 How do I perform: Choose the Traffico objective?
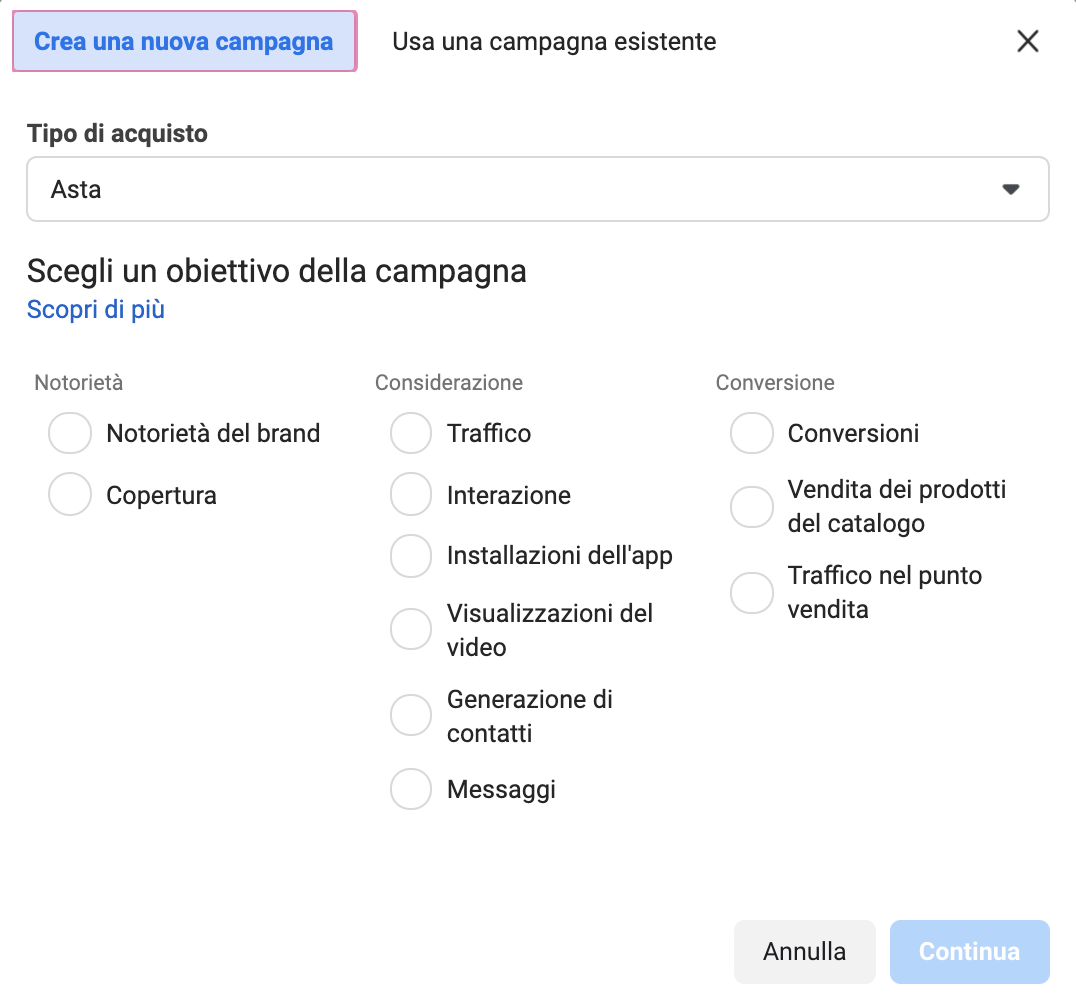(410, 433)
